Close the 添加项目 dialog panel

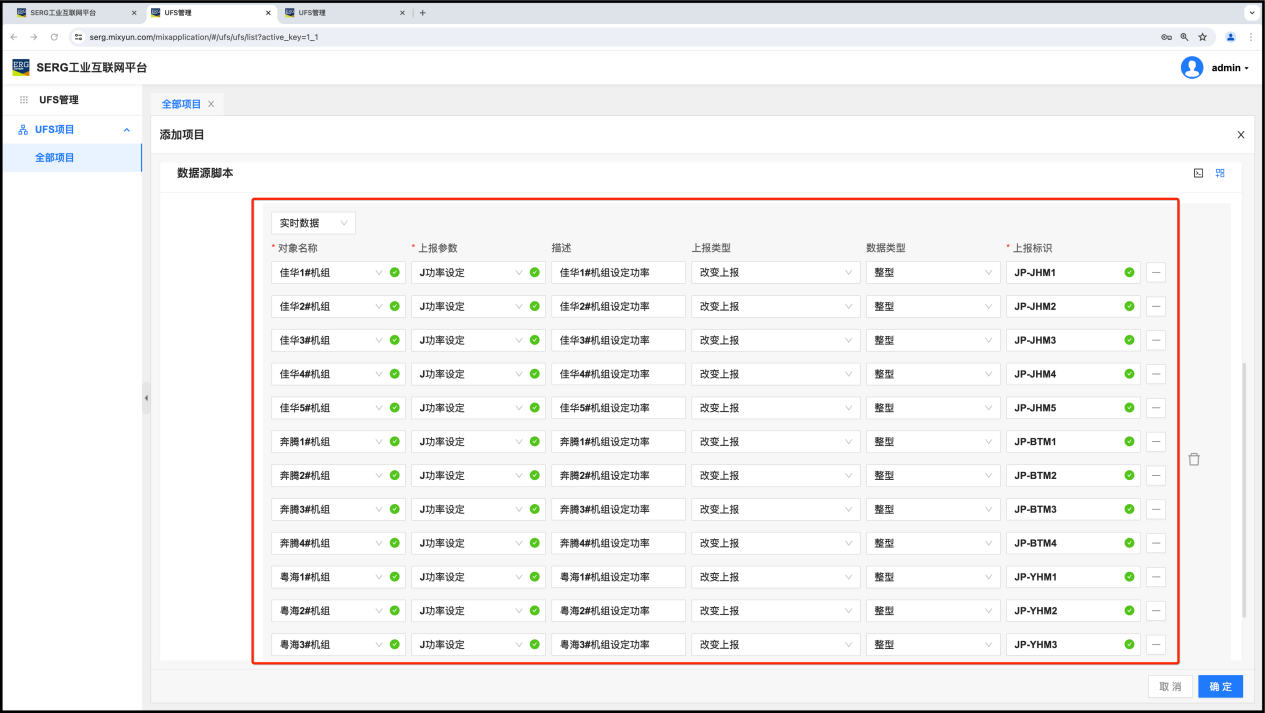pyautogui.click(x=1240, y=135)
